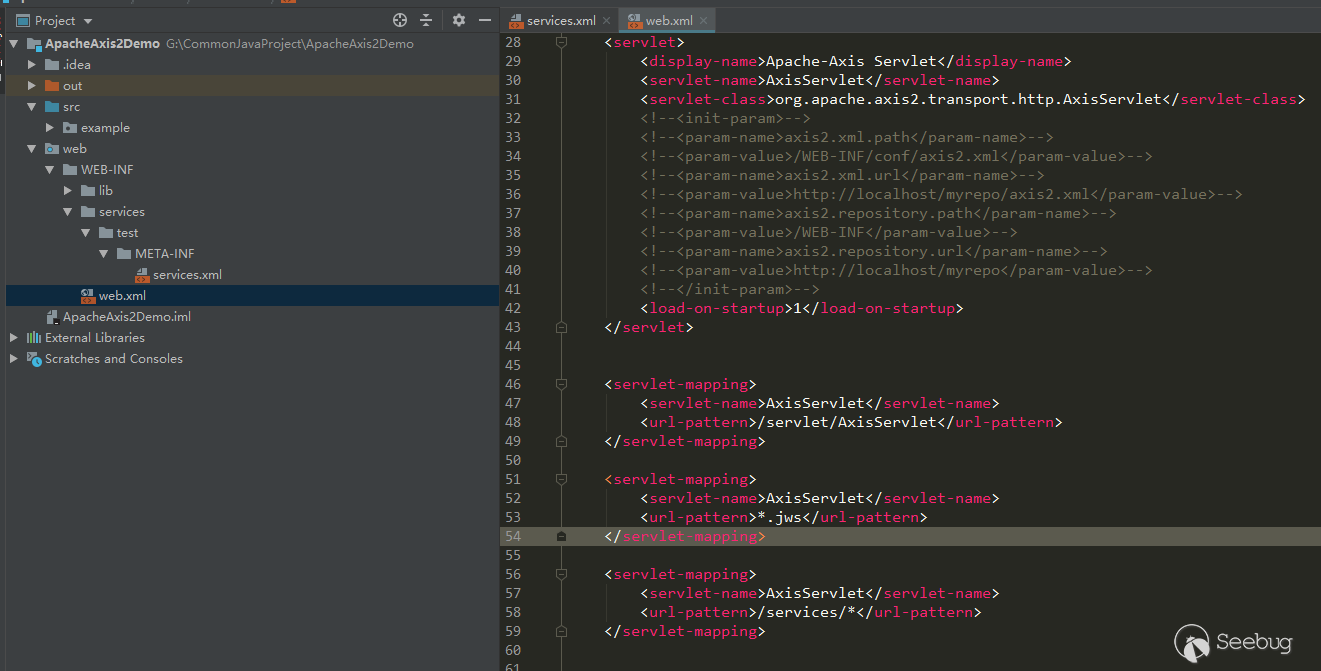1321x671 pixels.
Task: Hide the Project panel with minus icon
Action: (485, 20)
